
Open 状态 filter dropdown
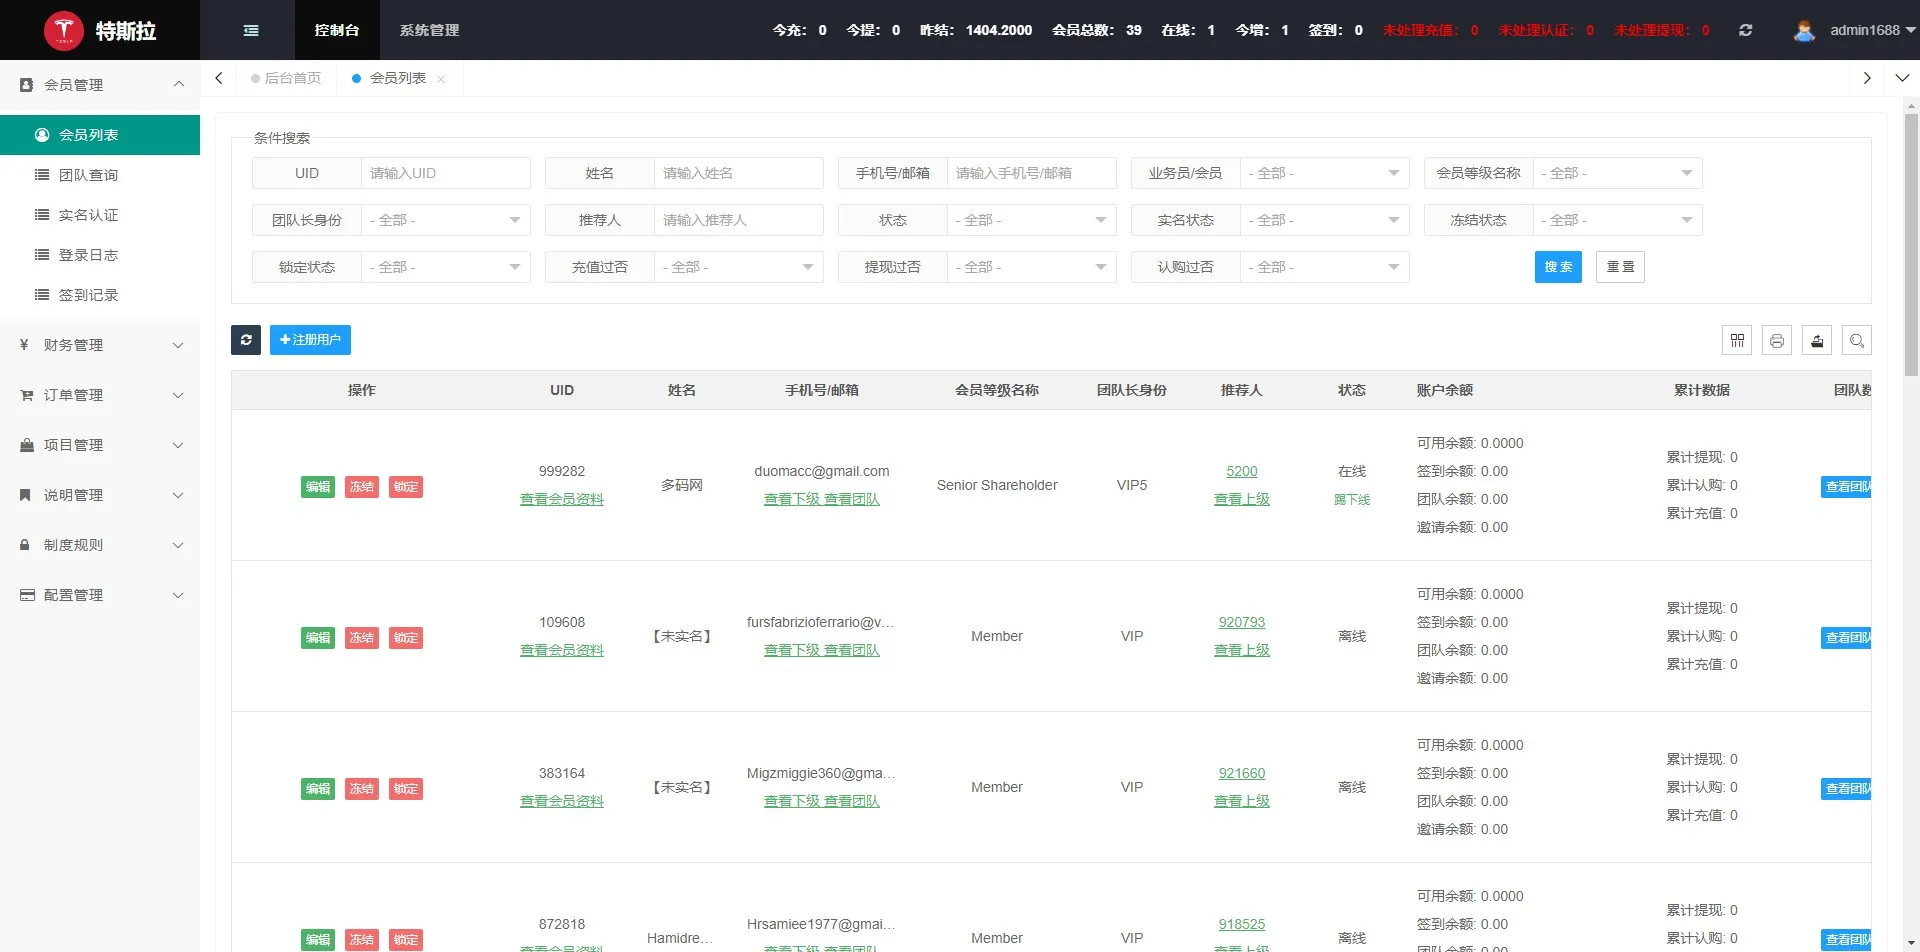click(x=1031, y=220)
